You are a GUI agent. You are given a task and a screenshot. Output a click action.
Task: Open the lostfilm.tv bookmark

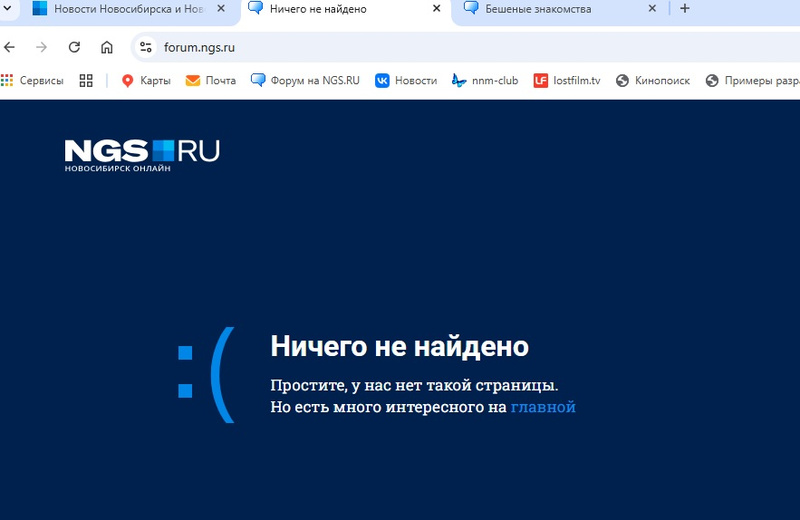pyautogui.click(x=567, y=81)
